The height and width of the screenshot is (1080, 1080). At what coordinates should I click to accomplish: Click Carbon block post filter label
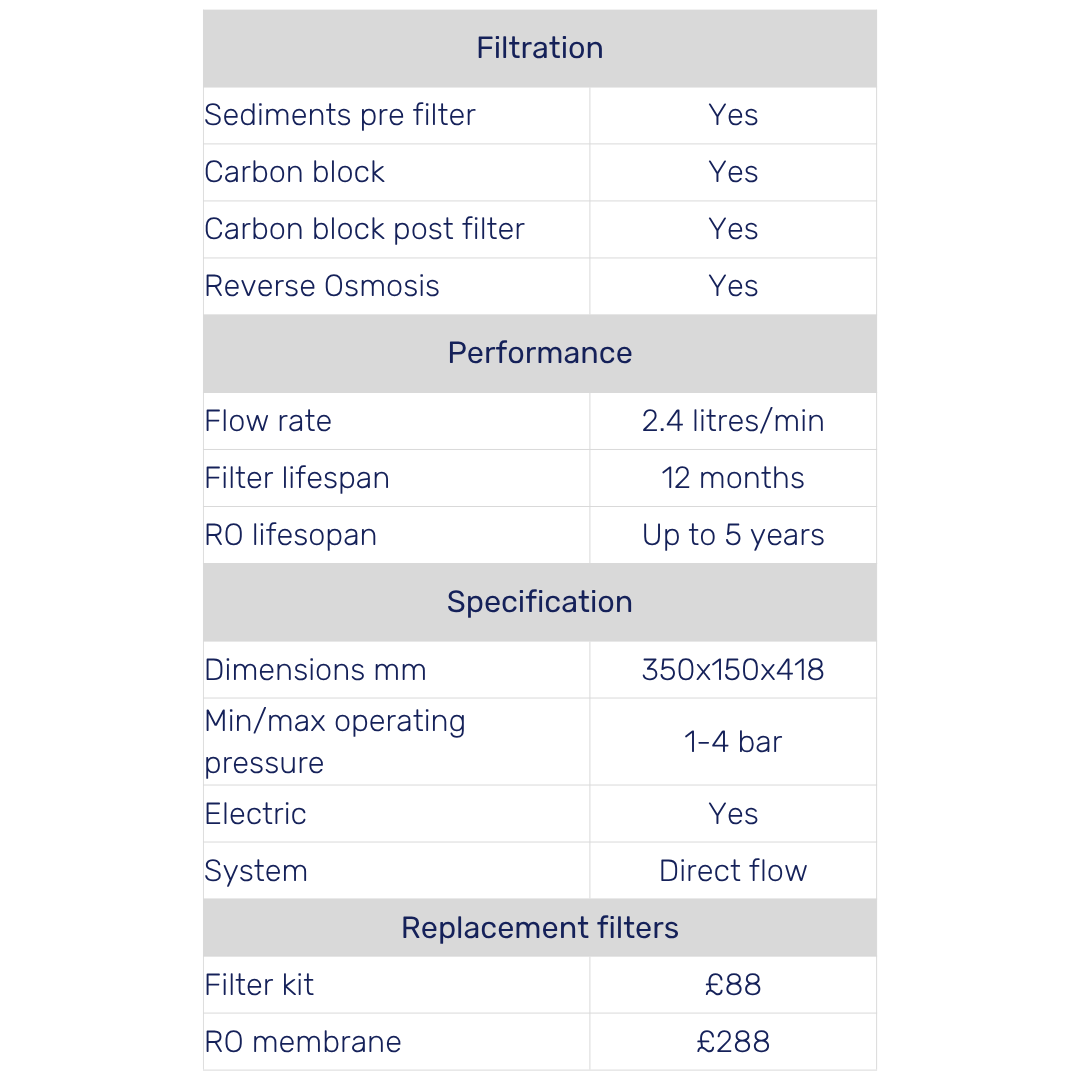(x=364, y=229)
